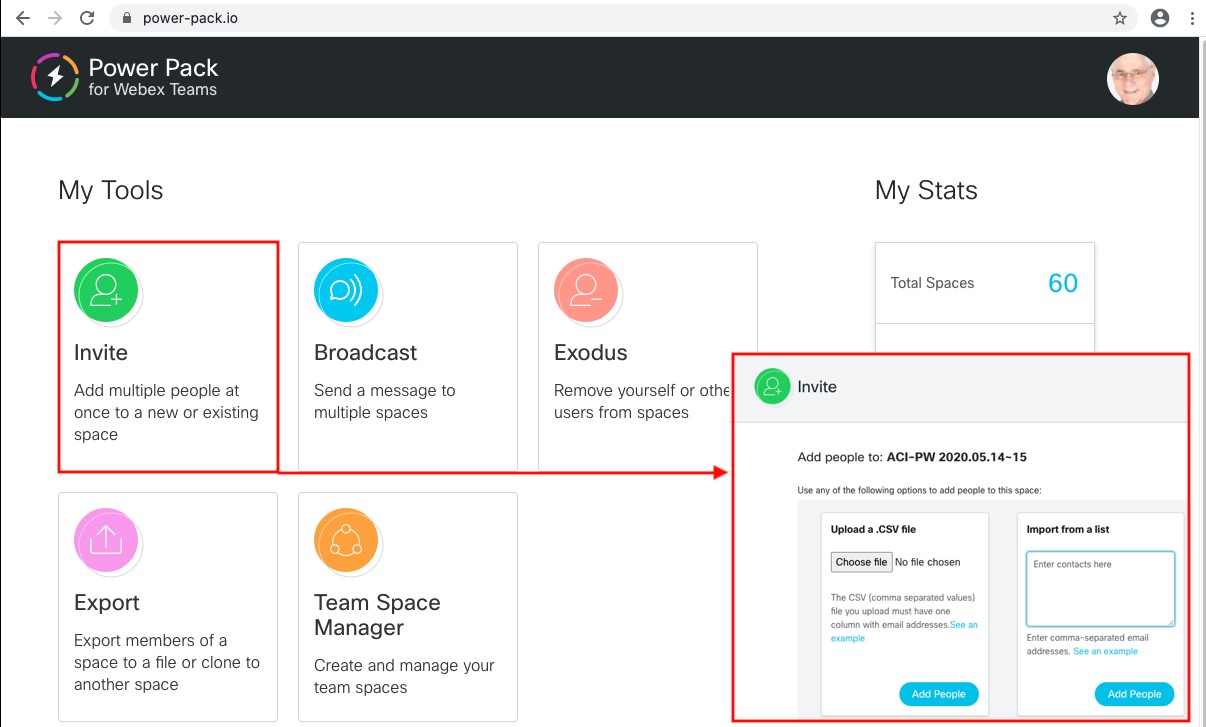Click the blue Broadcast speech bubble icon

(x=346, y=290)
